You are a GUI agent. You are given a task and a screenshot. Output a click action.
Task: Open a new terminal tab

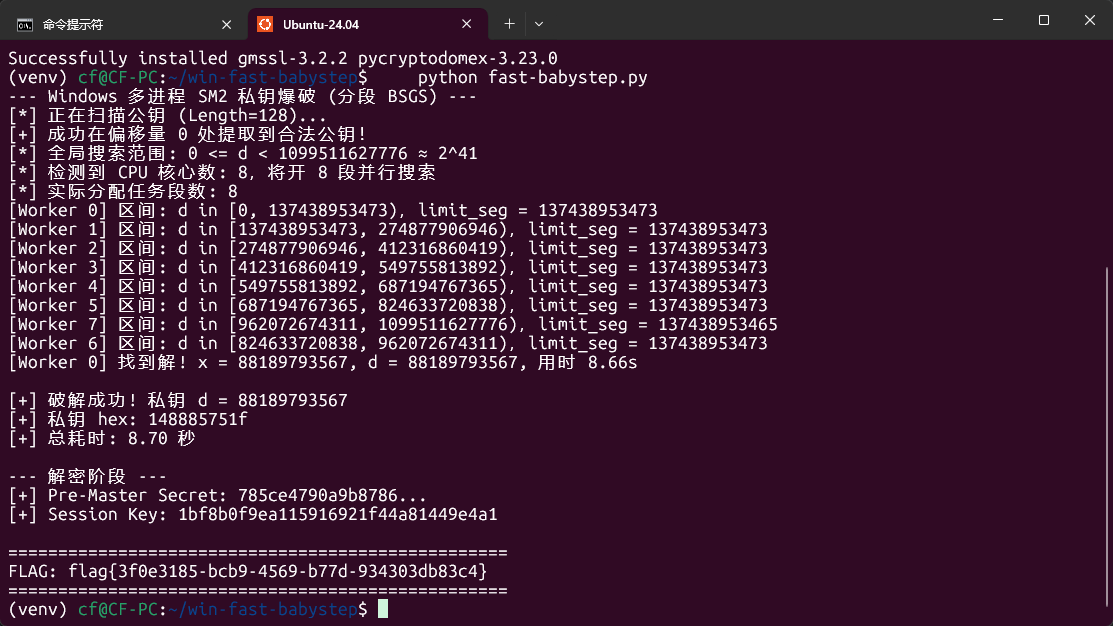[509, 24]
